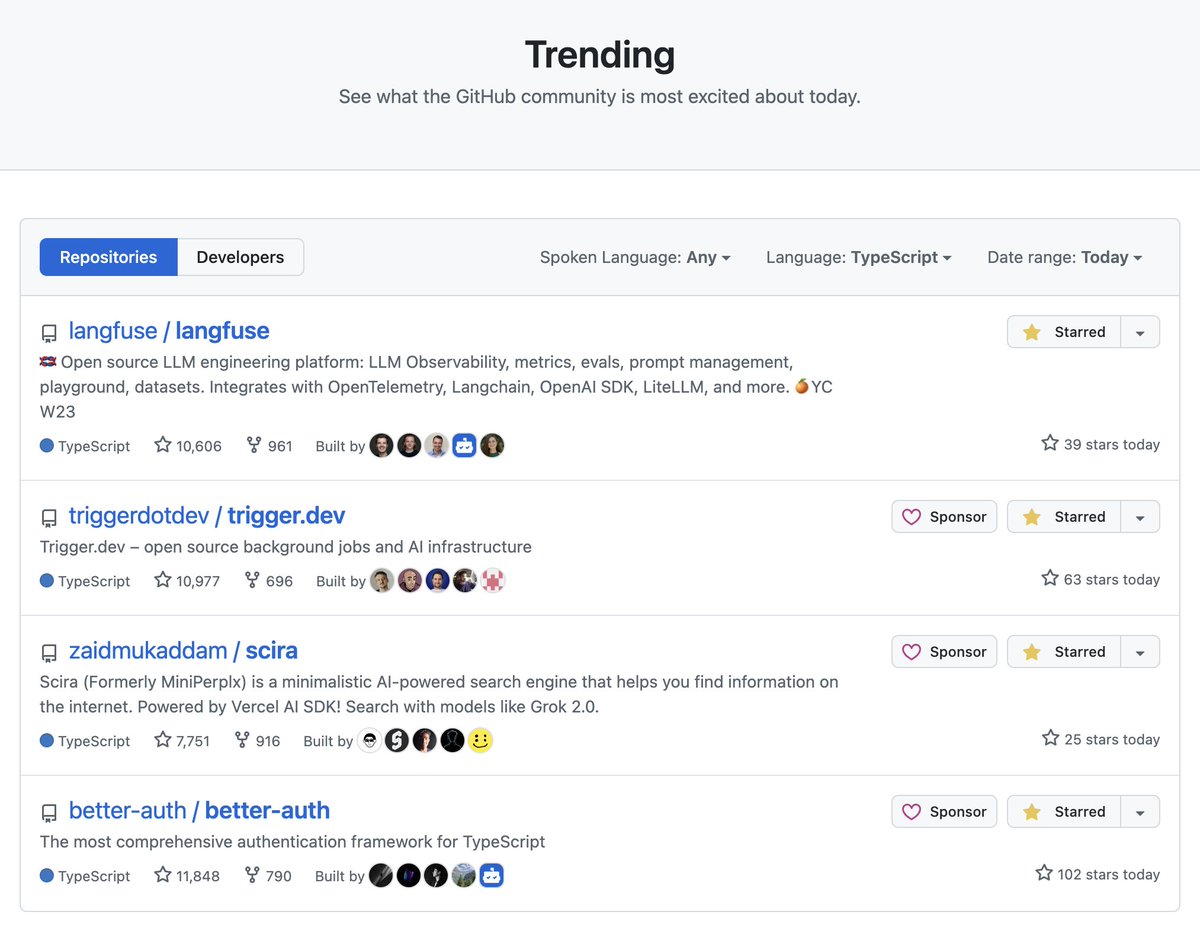1200x931 pixels.
Task: Open the better-auth / better-auth repository link
Action: pyautogui.click(x=199, y=811)
